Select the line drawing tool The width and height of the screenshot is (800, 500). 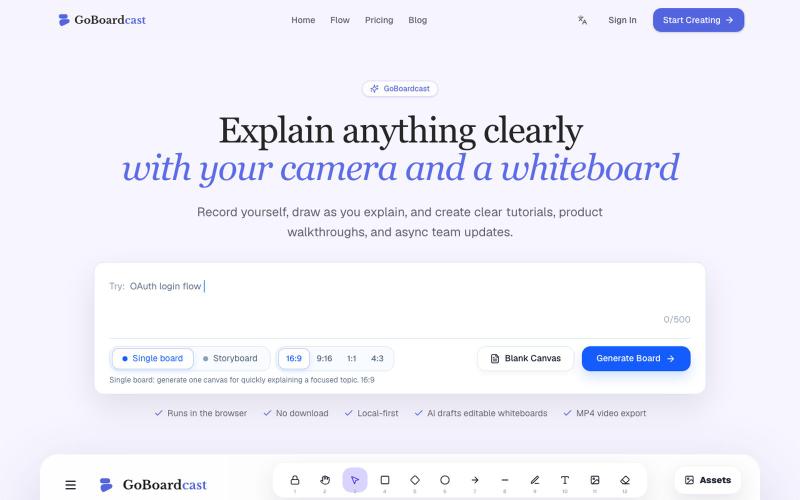click(505, 480)
